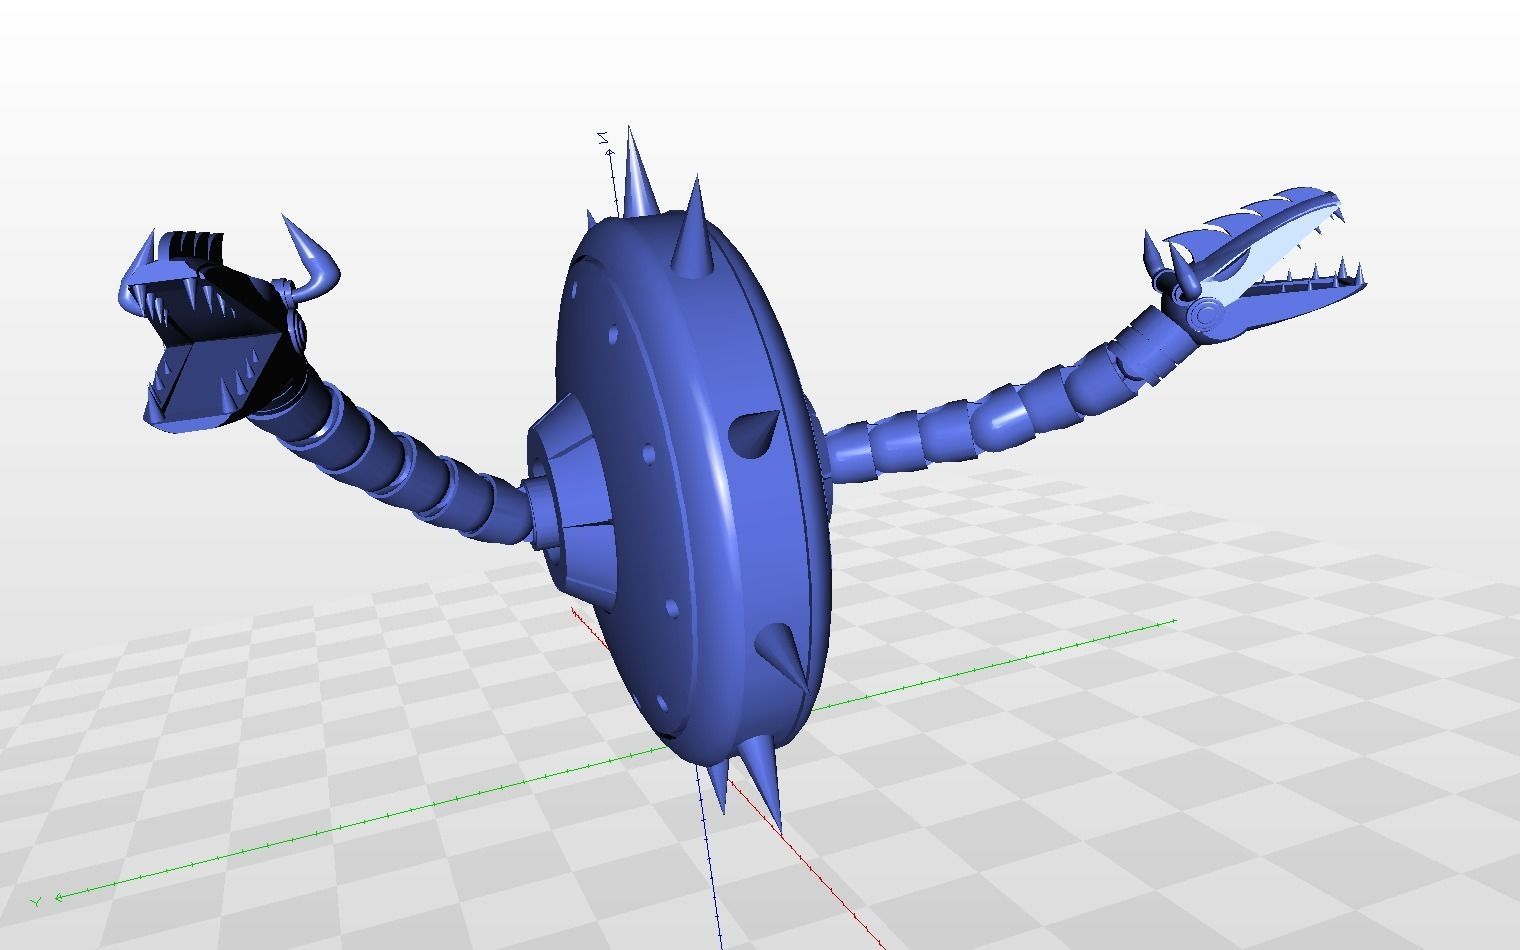The image size is (1520, 950).
Task: Click the Z axis label
Action: click(604, 138)
